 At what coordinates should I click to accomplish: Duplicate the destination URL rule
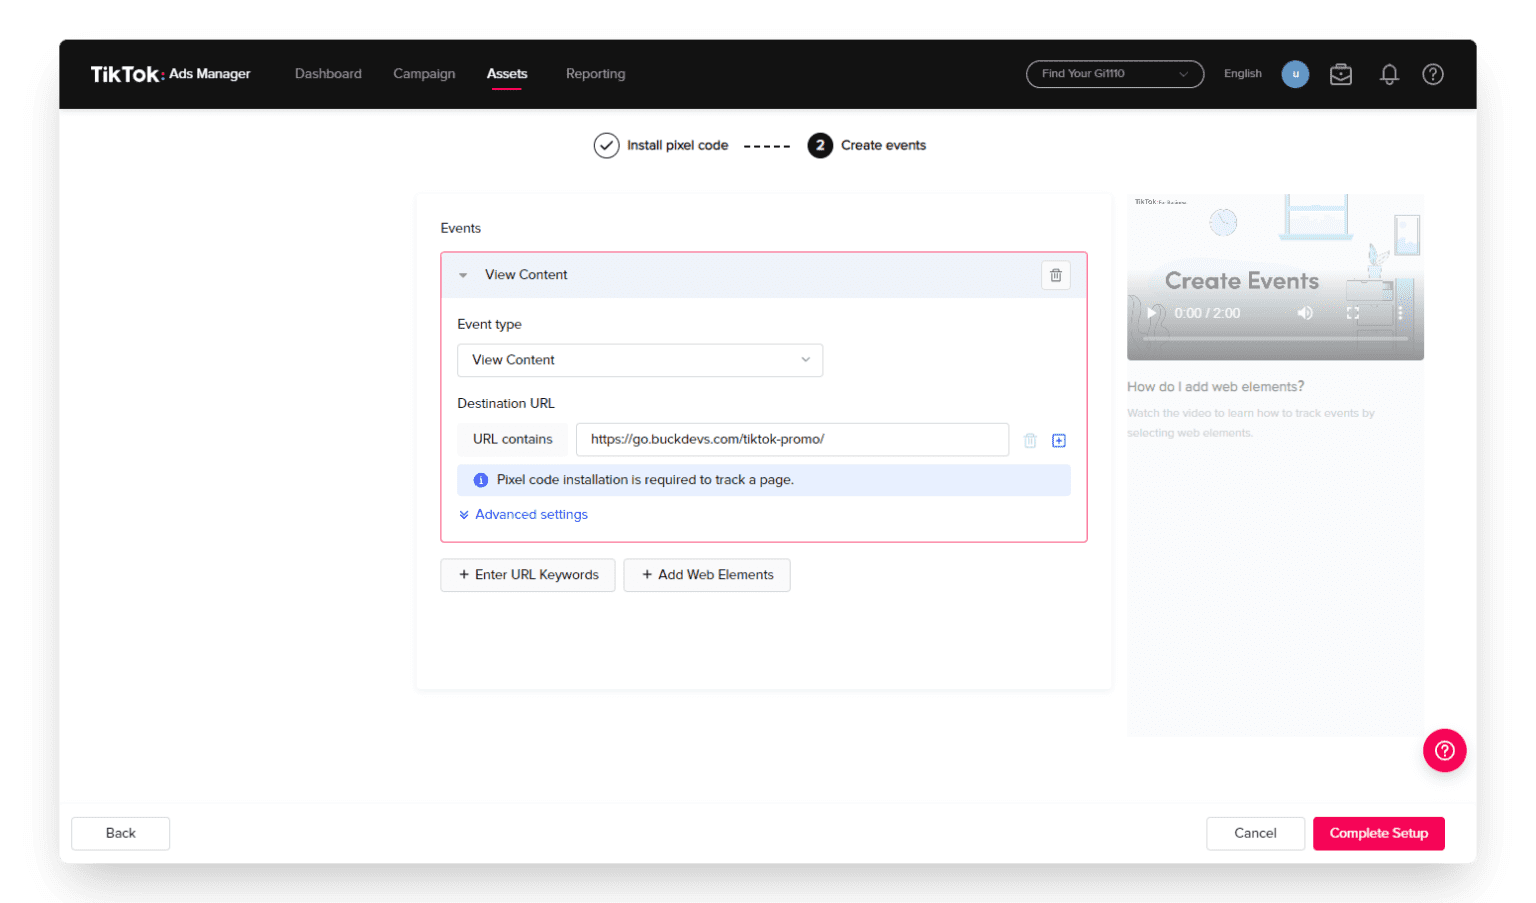pyautogui.click(x=1059, y=440)
